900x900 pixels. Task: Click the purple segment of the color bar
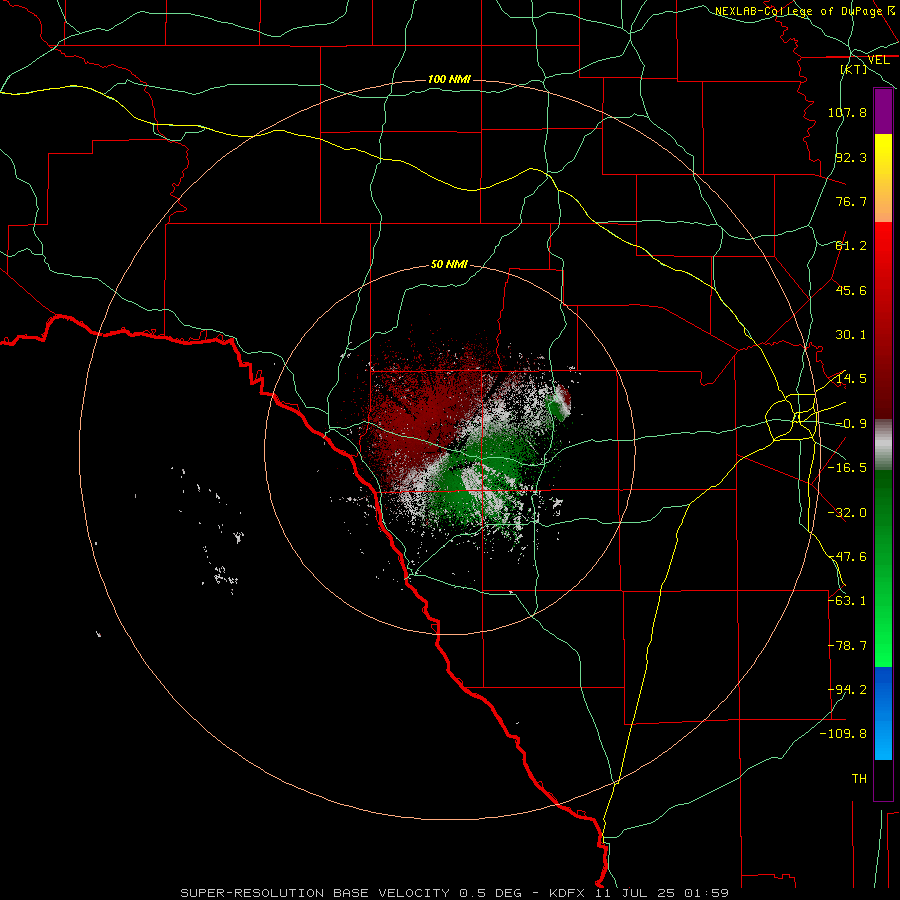tap(883, 111)
